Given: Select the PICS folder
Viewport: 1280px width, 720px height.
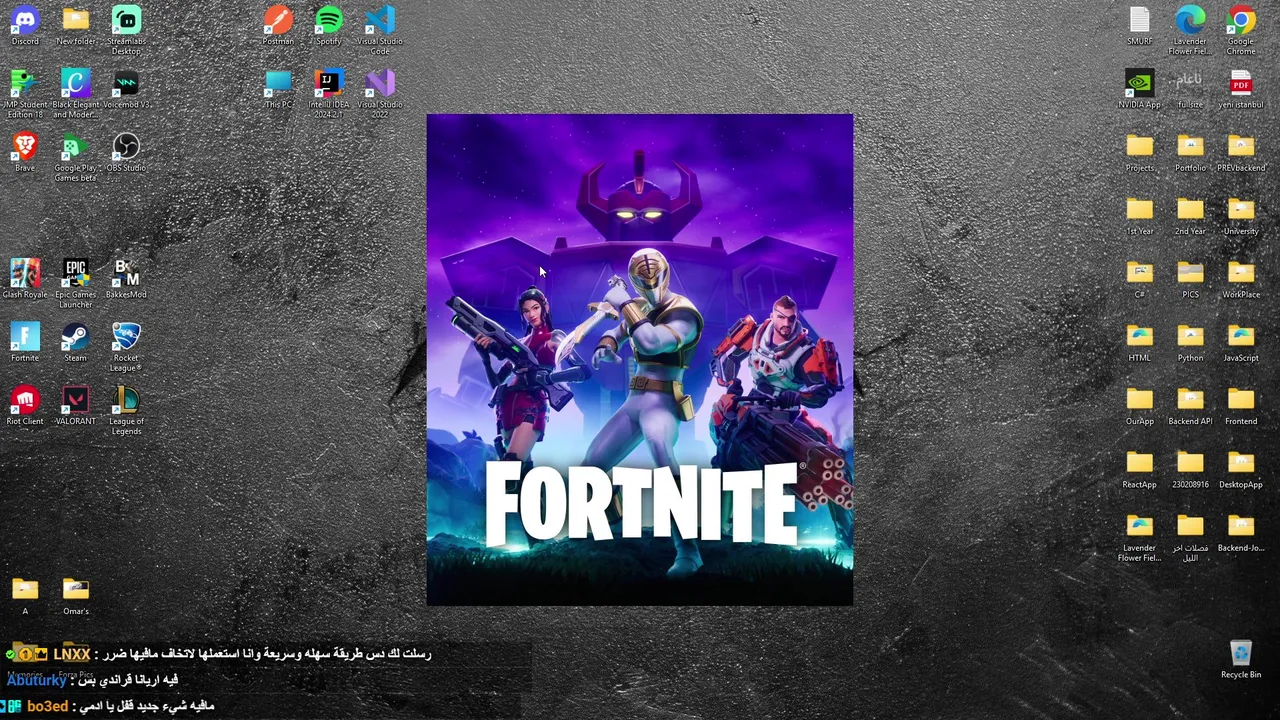Looking at the screenshot, I should click(x=1190, y=280).
